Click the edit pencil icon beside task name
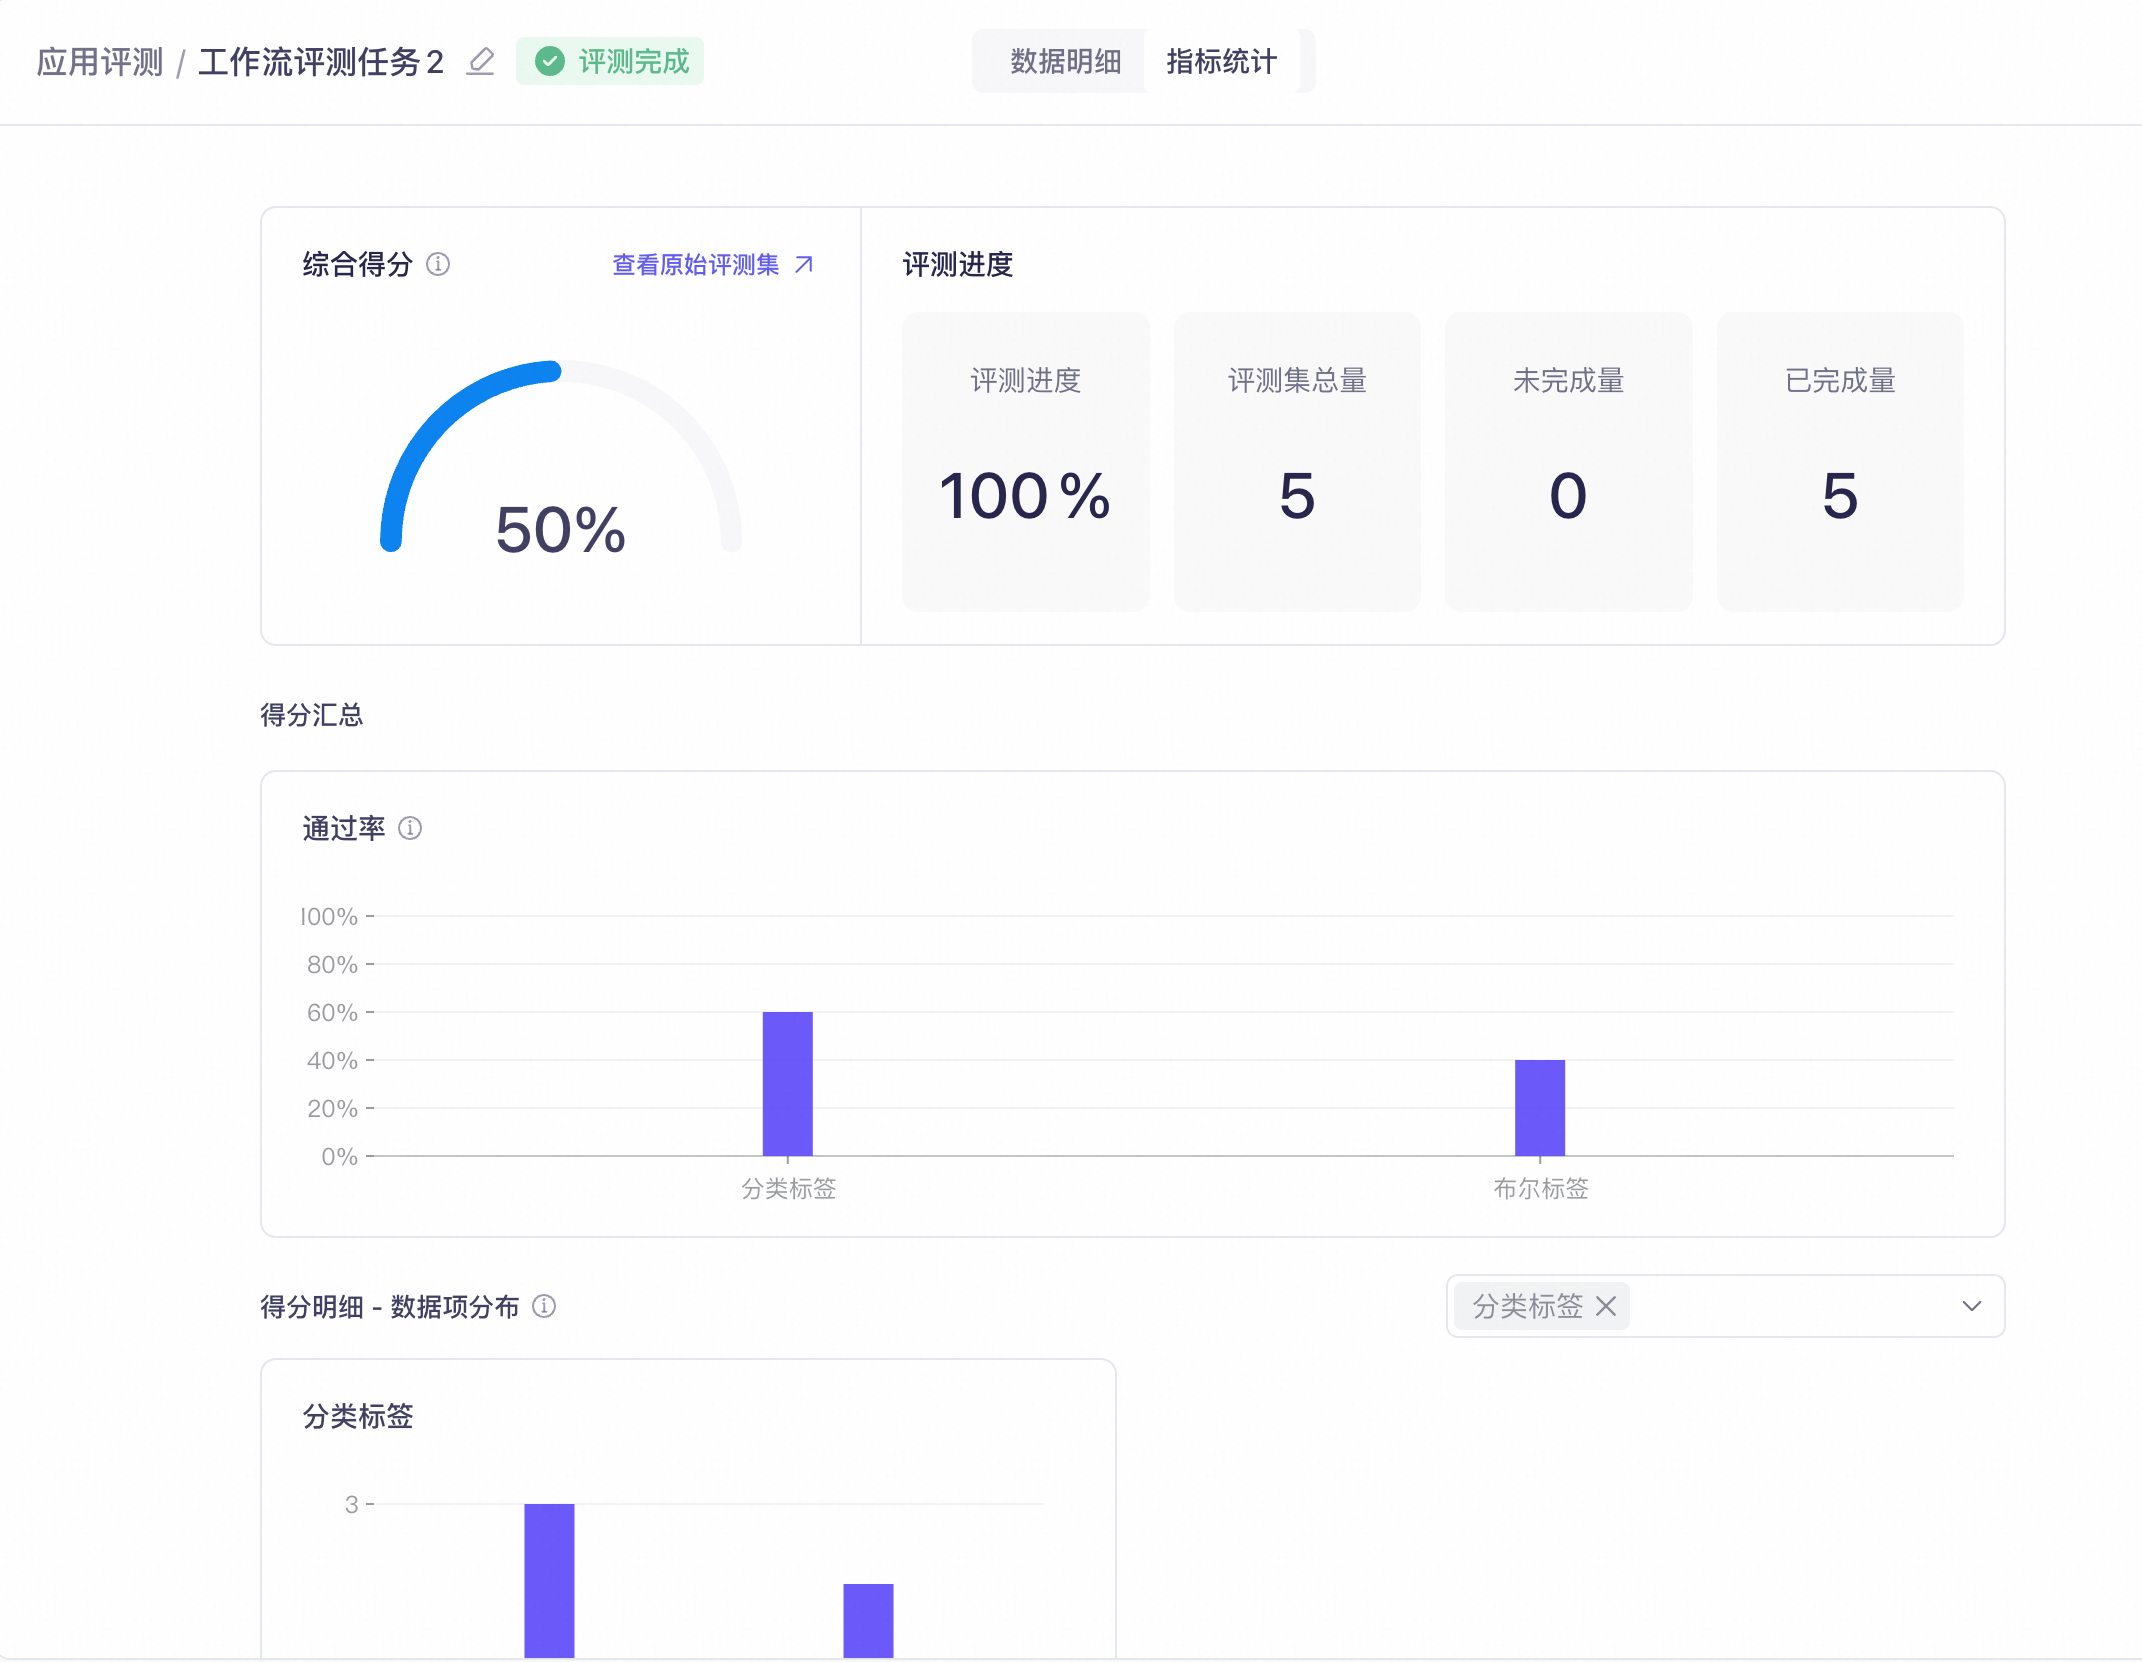This screenshot has width=2142, height=1662. 481,62
